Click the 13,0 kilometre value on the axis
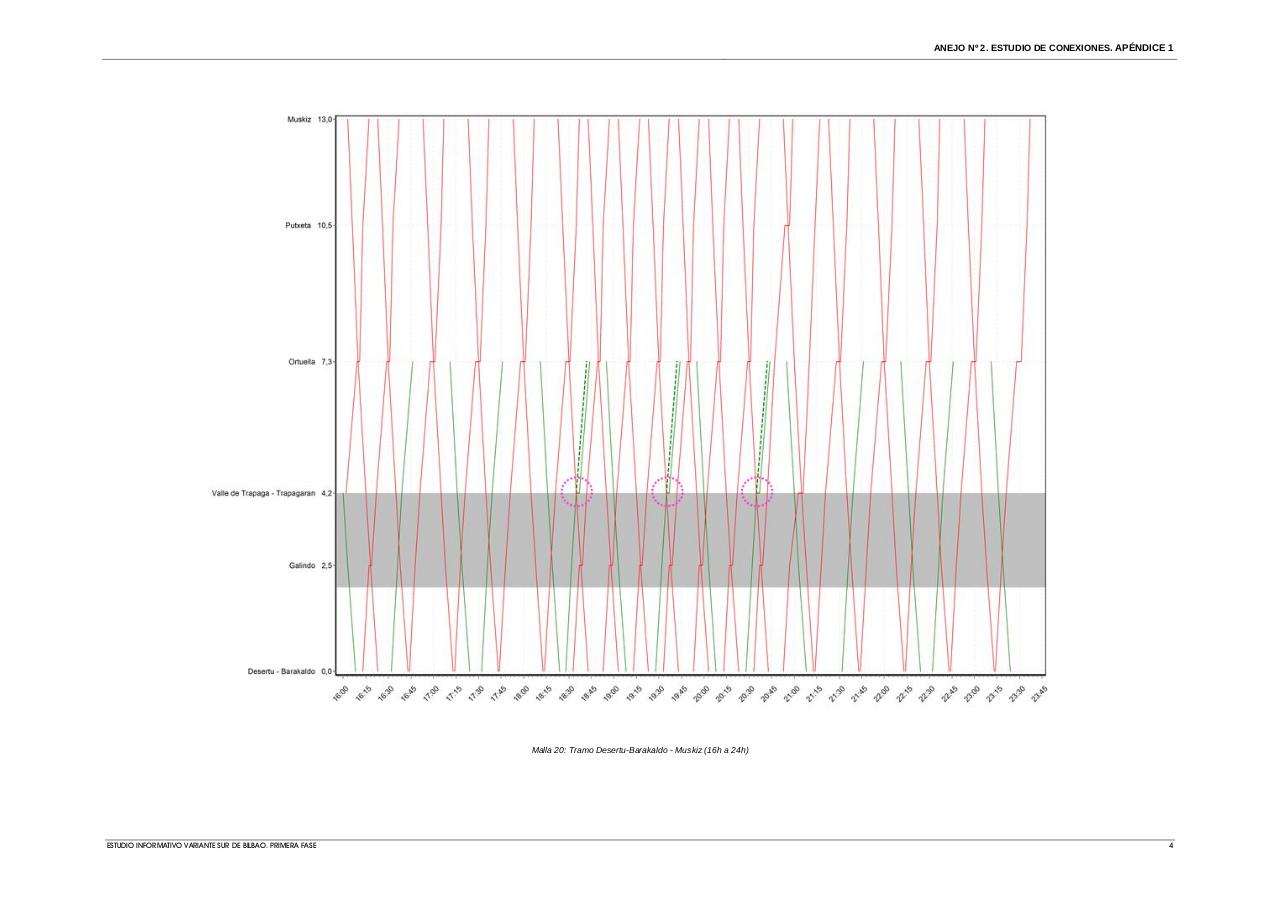This screenshot has width=1281, height=906. [325, 119]
